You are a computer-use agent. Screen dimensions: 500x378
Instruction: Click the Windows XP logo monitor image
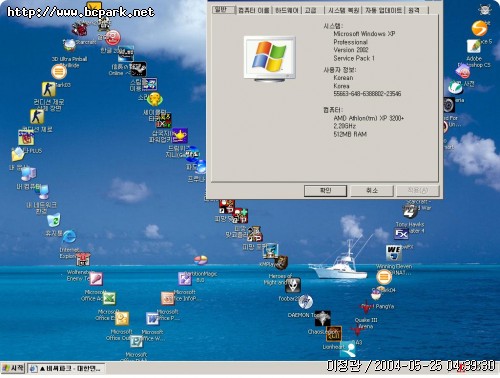(x=270, y=59)
